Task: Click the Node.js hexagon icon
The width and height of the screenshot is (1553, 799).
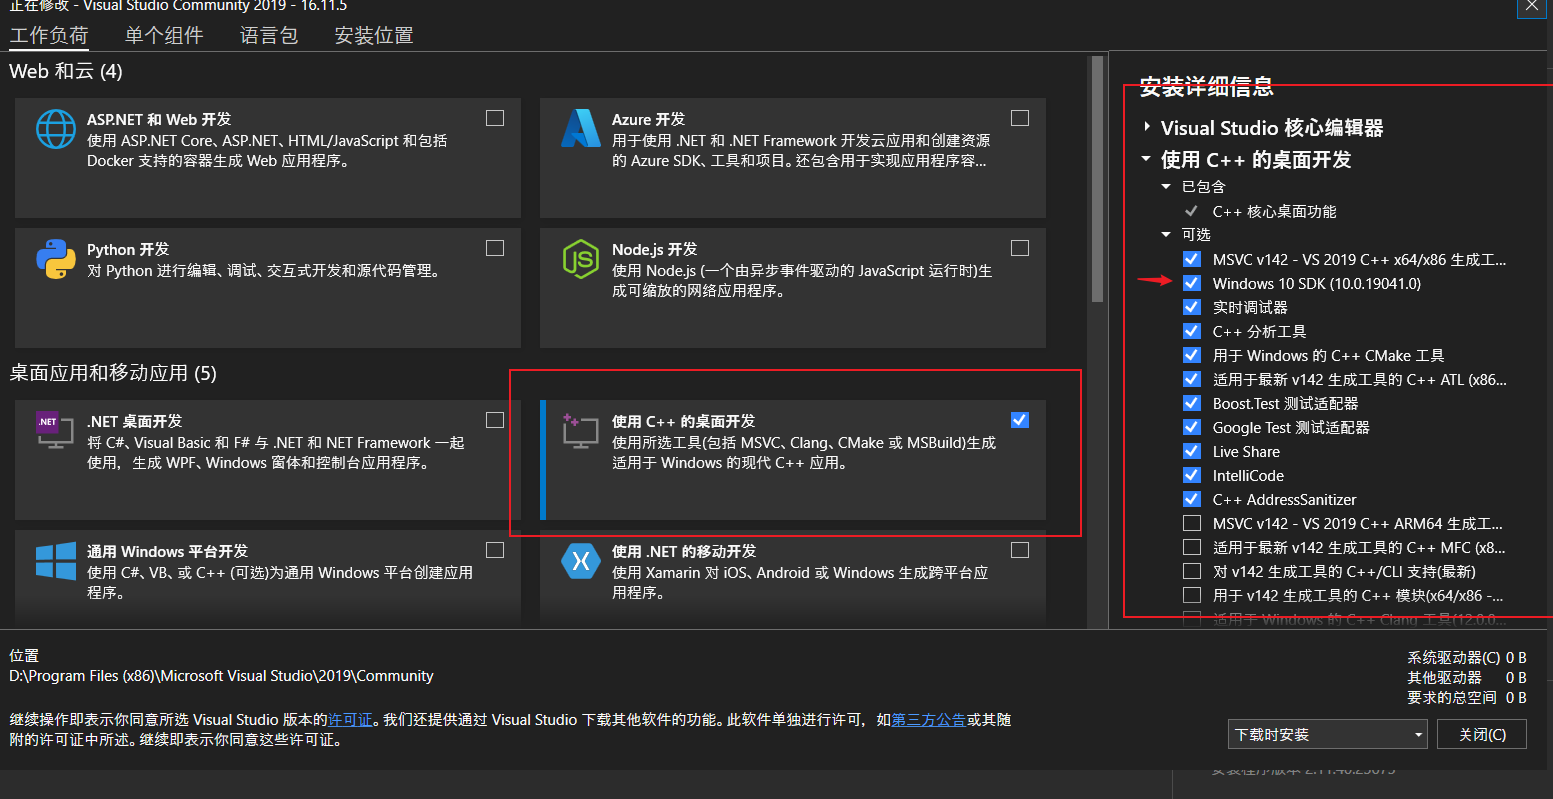Action: 581,259
